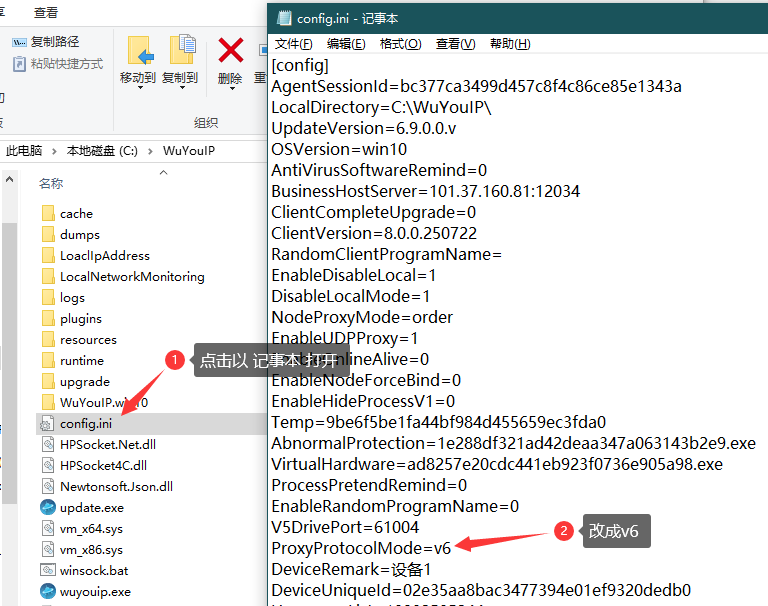Click the dumps folder icon
Screen dimensions: 768x606
pos(48,235)
